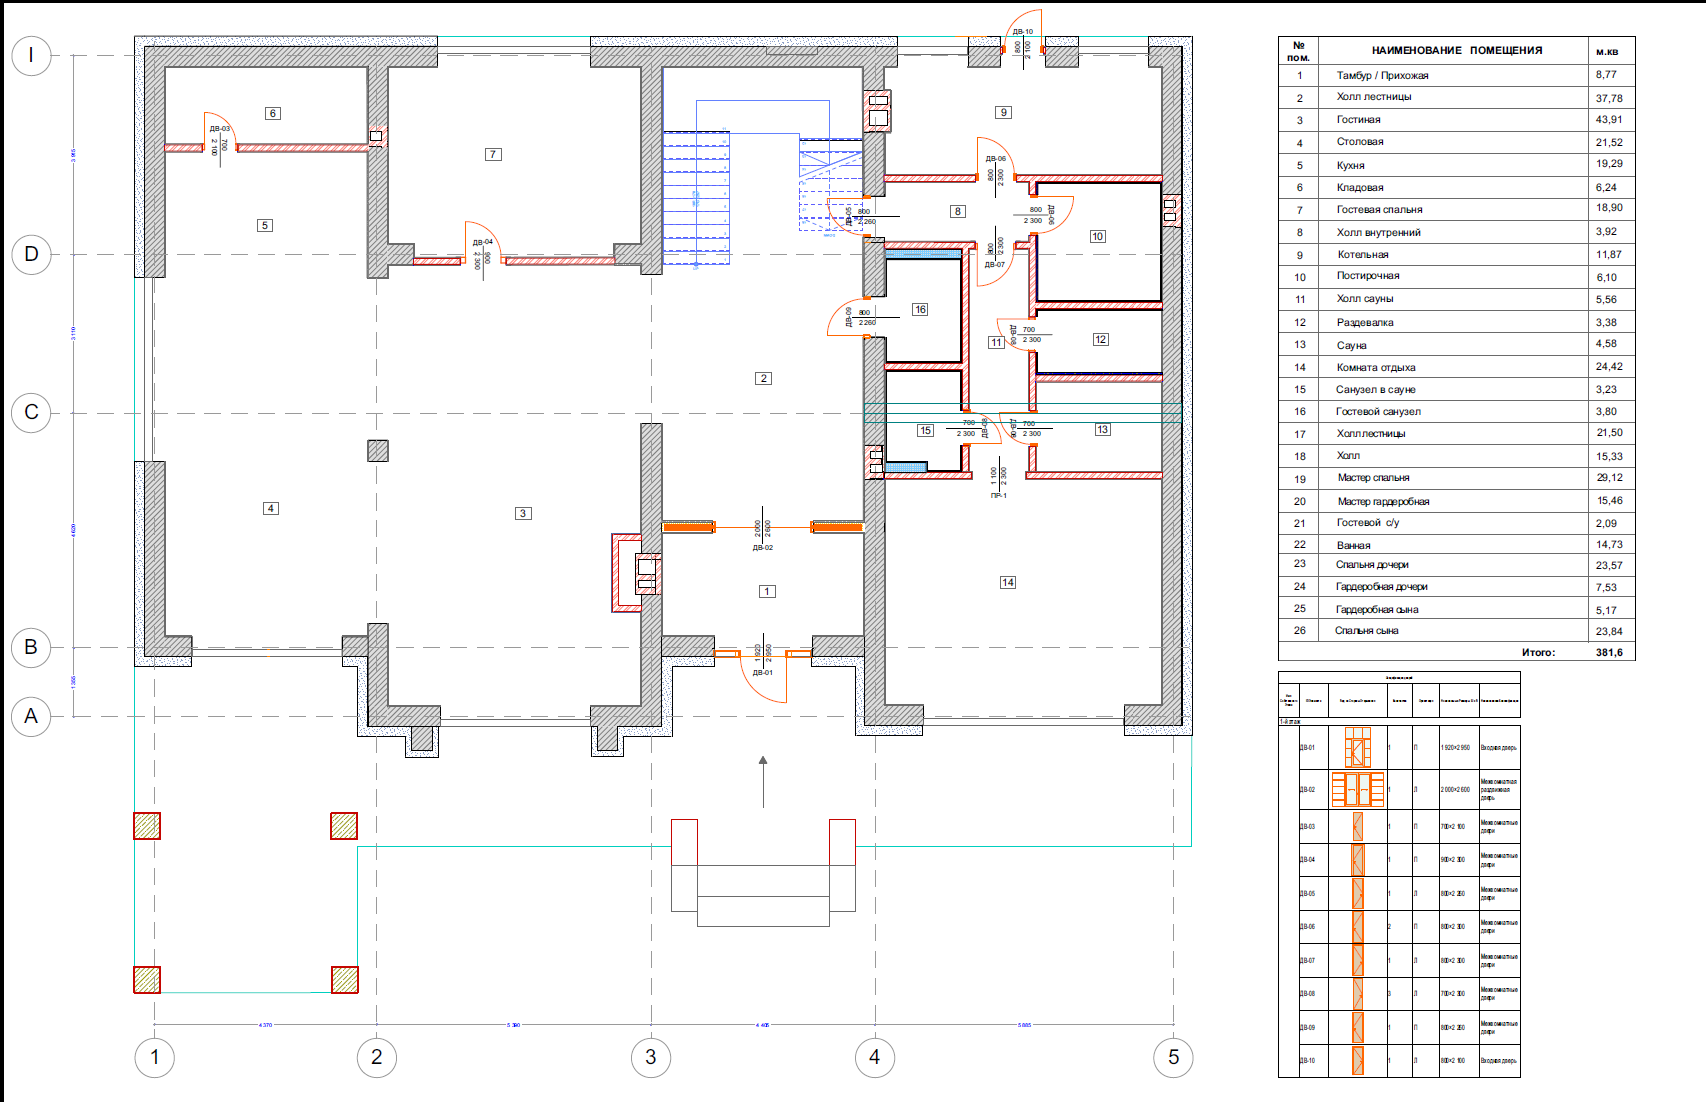
Task: Click 'Кухня' in the room table
Action: click(1351, 165)
